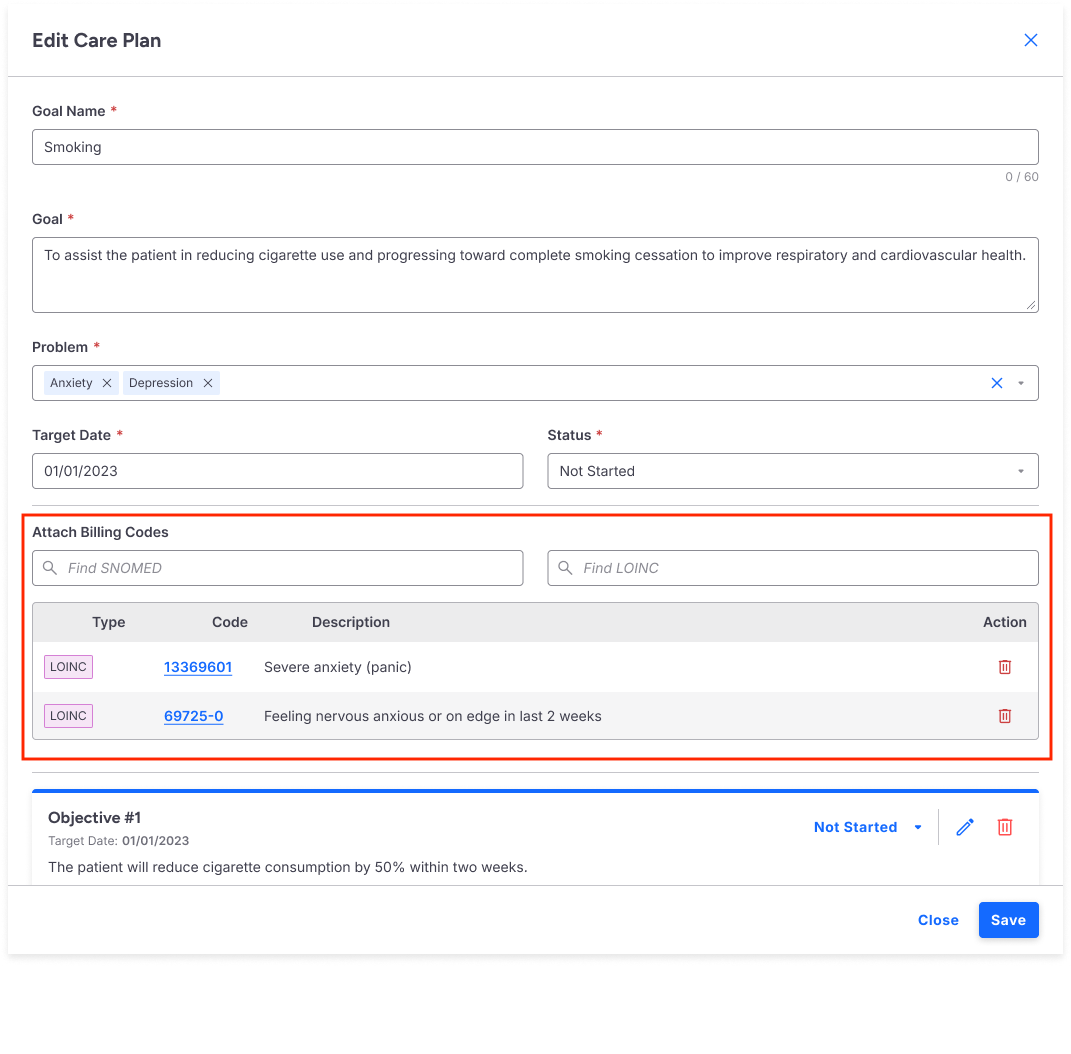The height and width of the screenshot is (1054, 1071).
Task: Clear all selected problems
Action: coord(996,383)
